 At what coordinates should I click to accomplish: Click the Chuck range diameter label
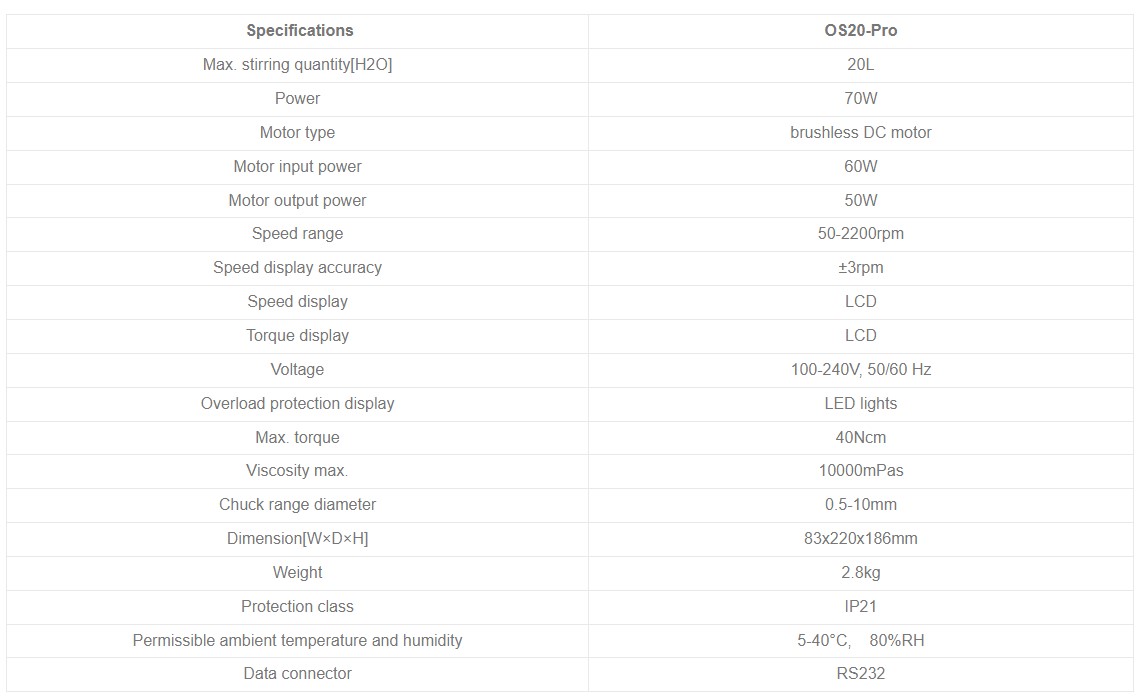[x=297, y=505]
